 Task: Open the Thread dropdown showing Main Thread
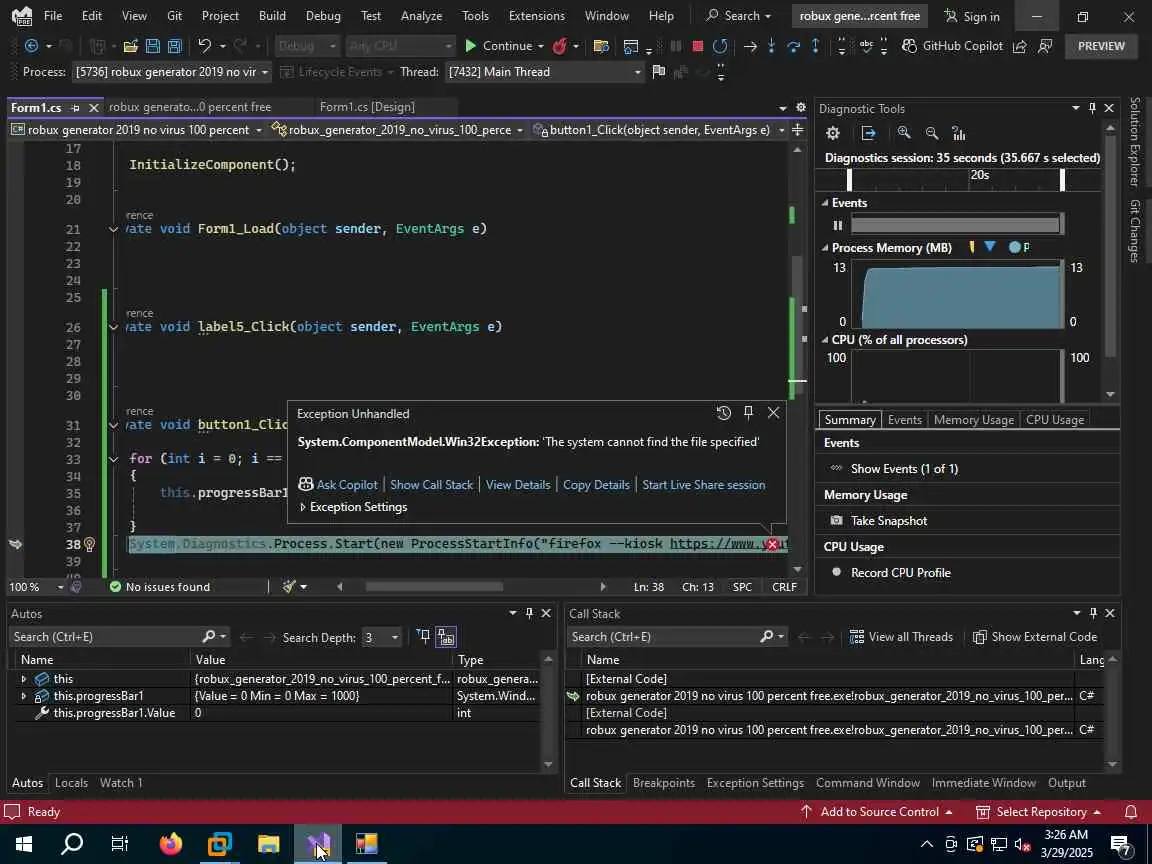pos(544,72)
